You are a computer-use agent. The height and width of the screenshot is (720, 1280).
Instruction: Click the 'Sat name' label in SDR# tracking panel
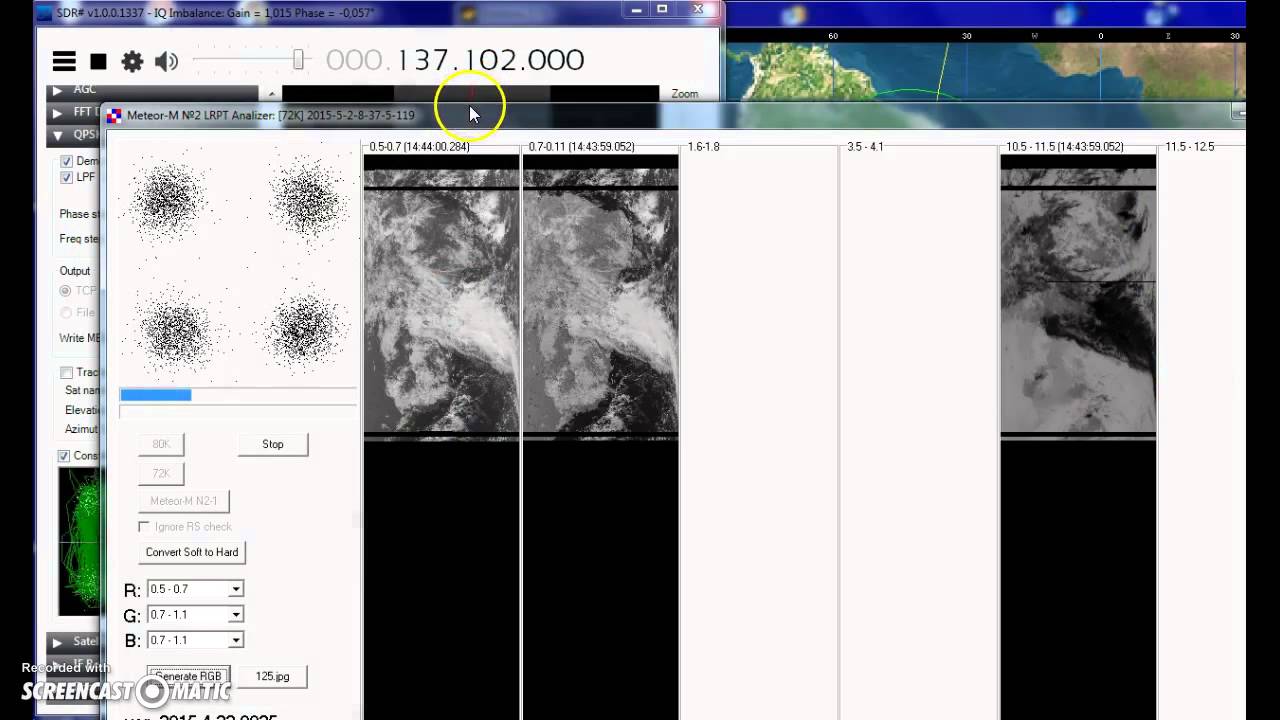click(x=83, y=391)
